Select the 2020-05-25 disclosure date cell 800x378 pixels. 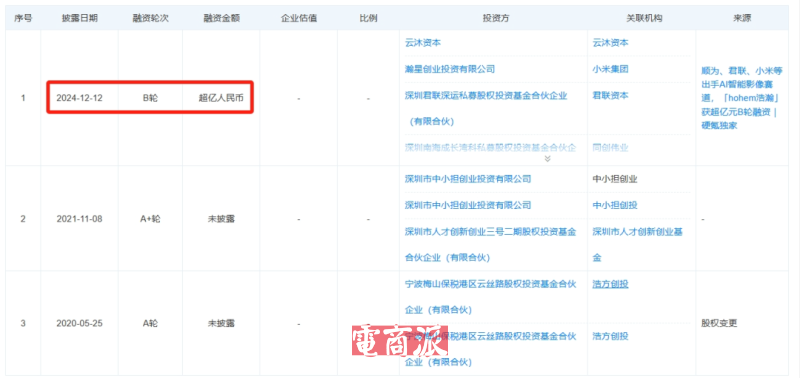(79, 323)
